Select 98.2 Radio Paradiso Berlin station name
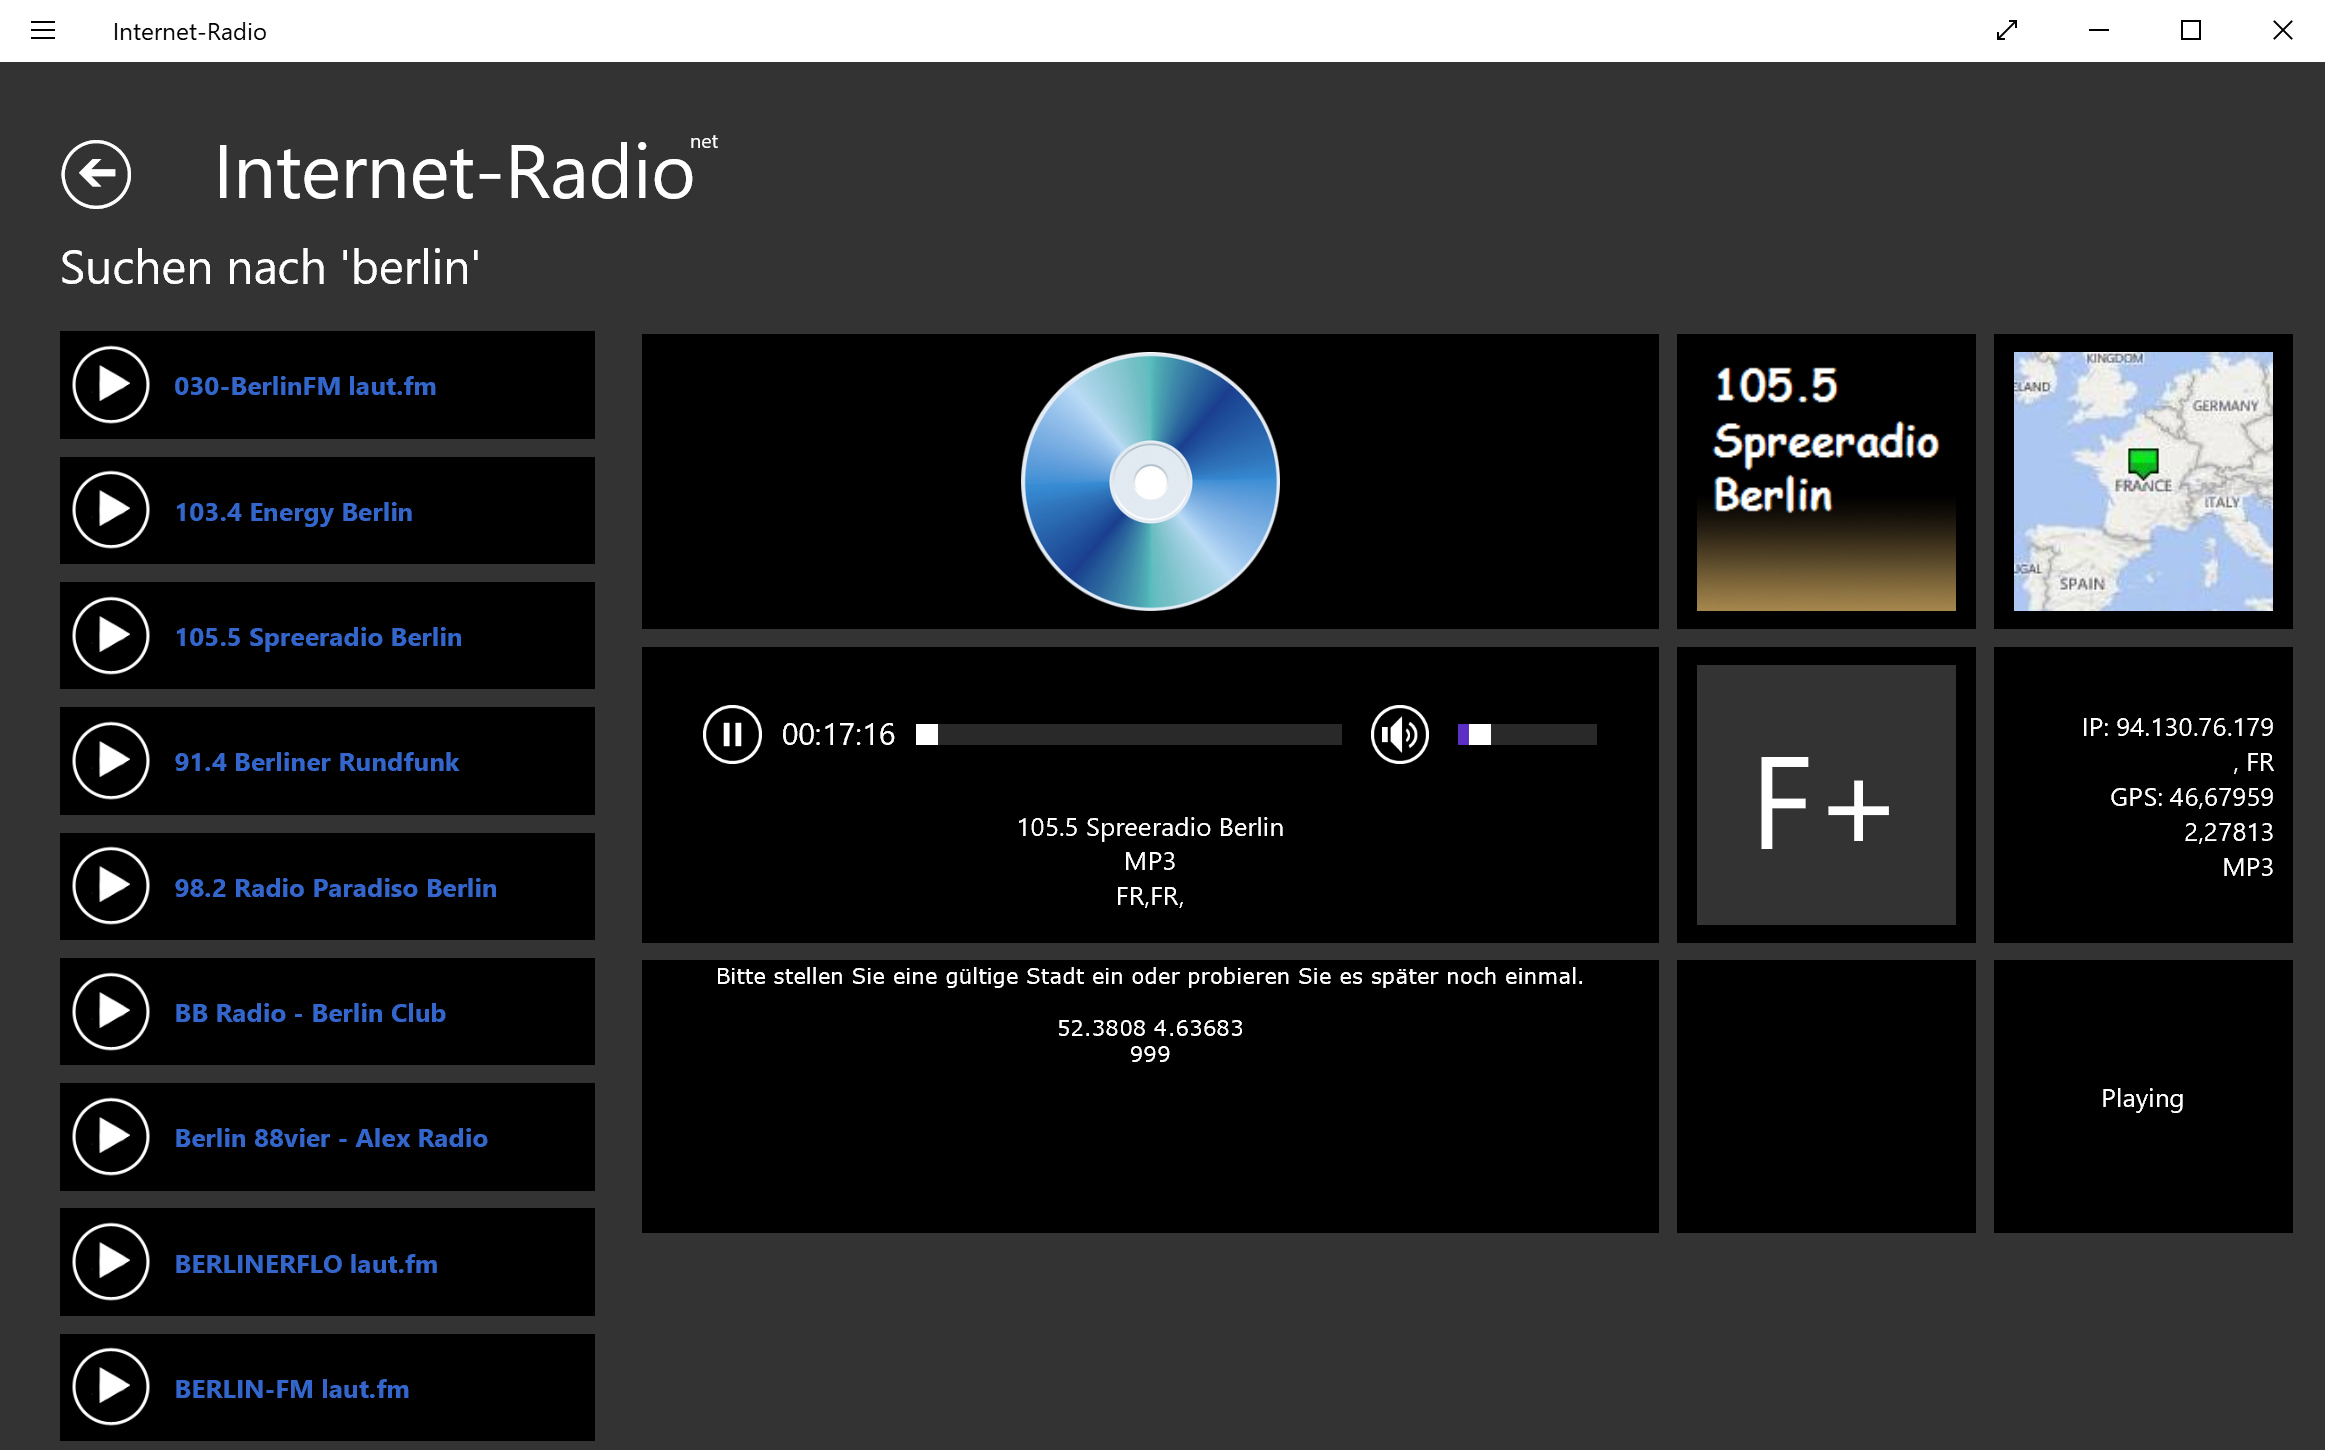 336,888
